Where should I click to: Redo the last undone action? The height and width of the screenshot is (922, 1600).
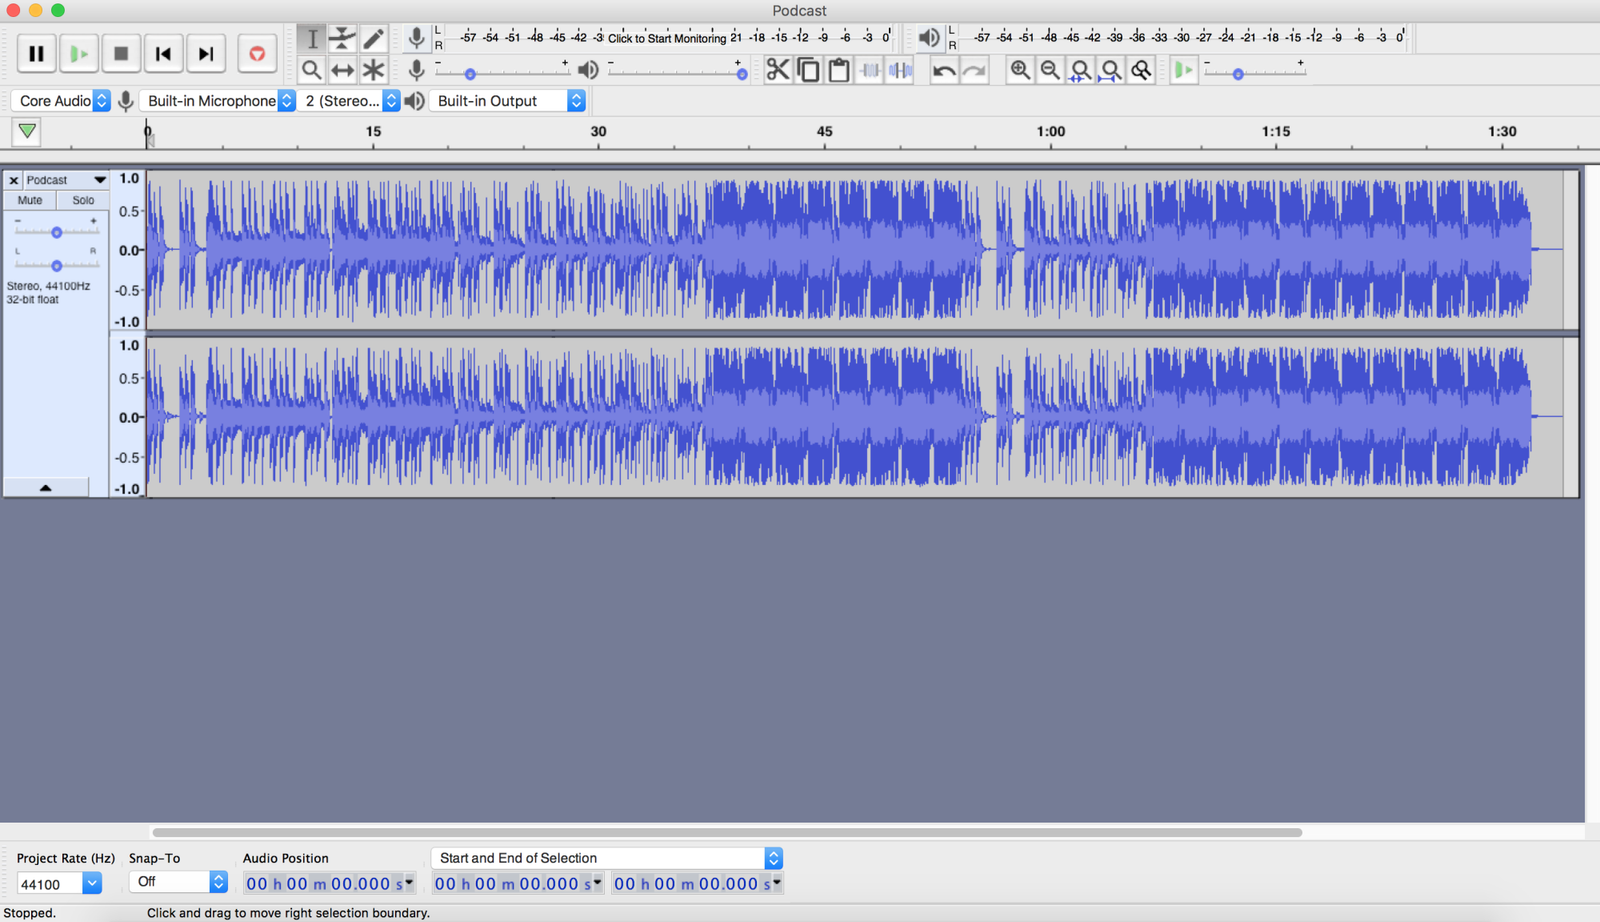point(974,70)
